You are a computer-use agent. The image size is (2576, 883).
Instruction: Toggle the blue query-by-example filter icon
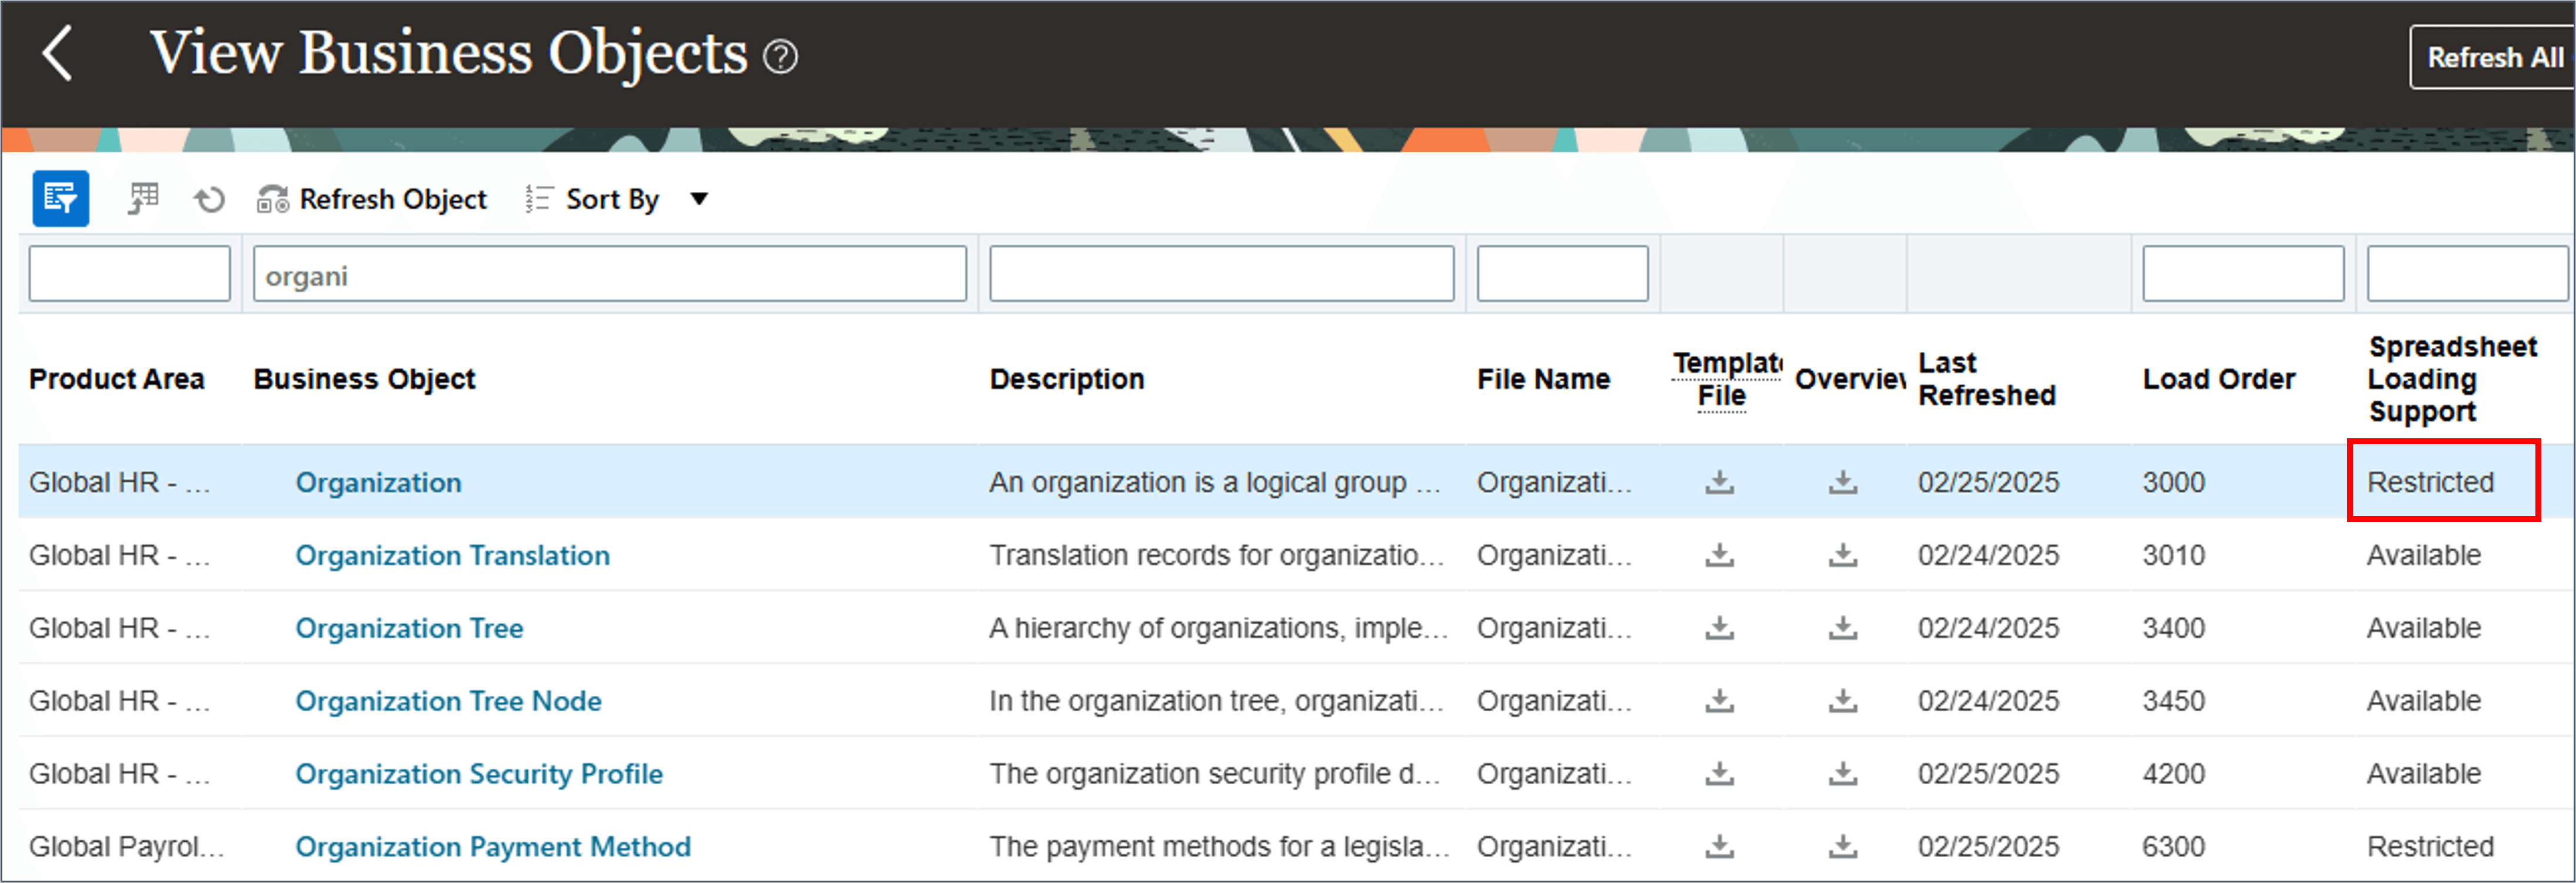pyautogui.click(x=60, y=199)
